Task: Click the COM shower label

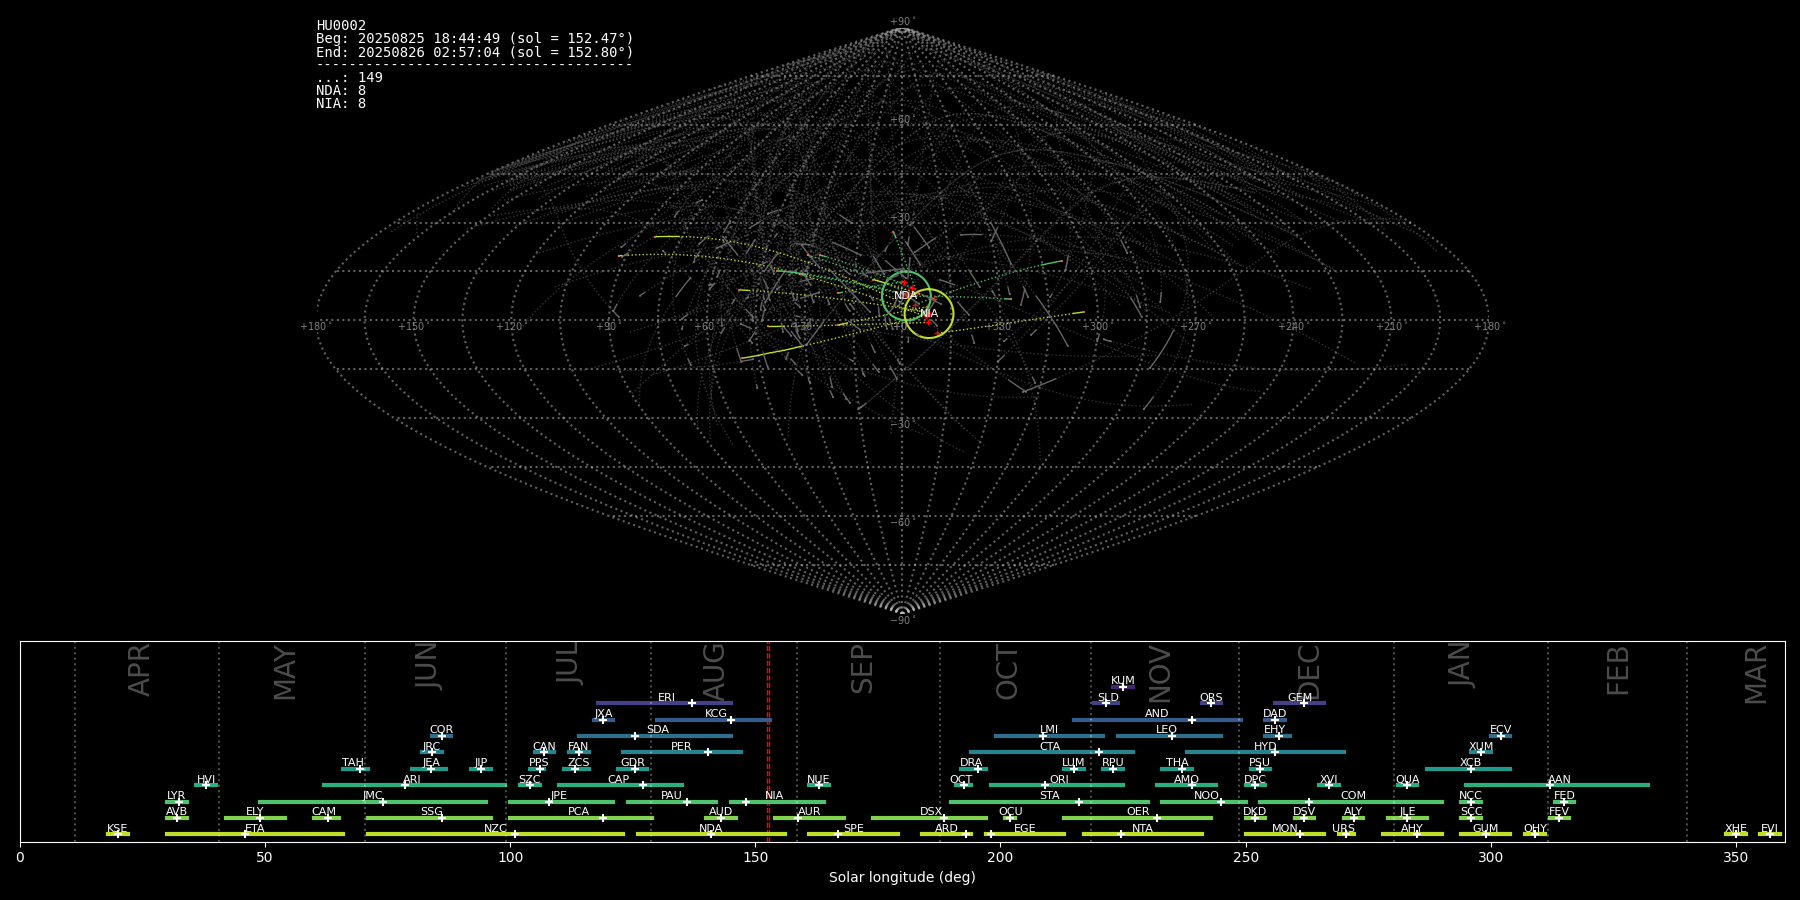Action: coord(1353,796)
